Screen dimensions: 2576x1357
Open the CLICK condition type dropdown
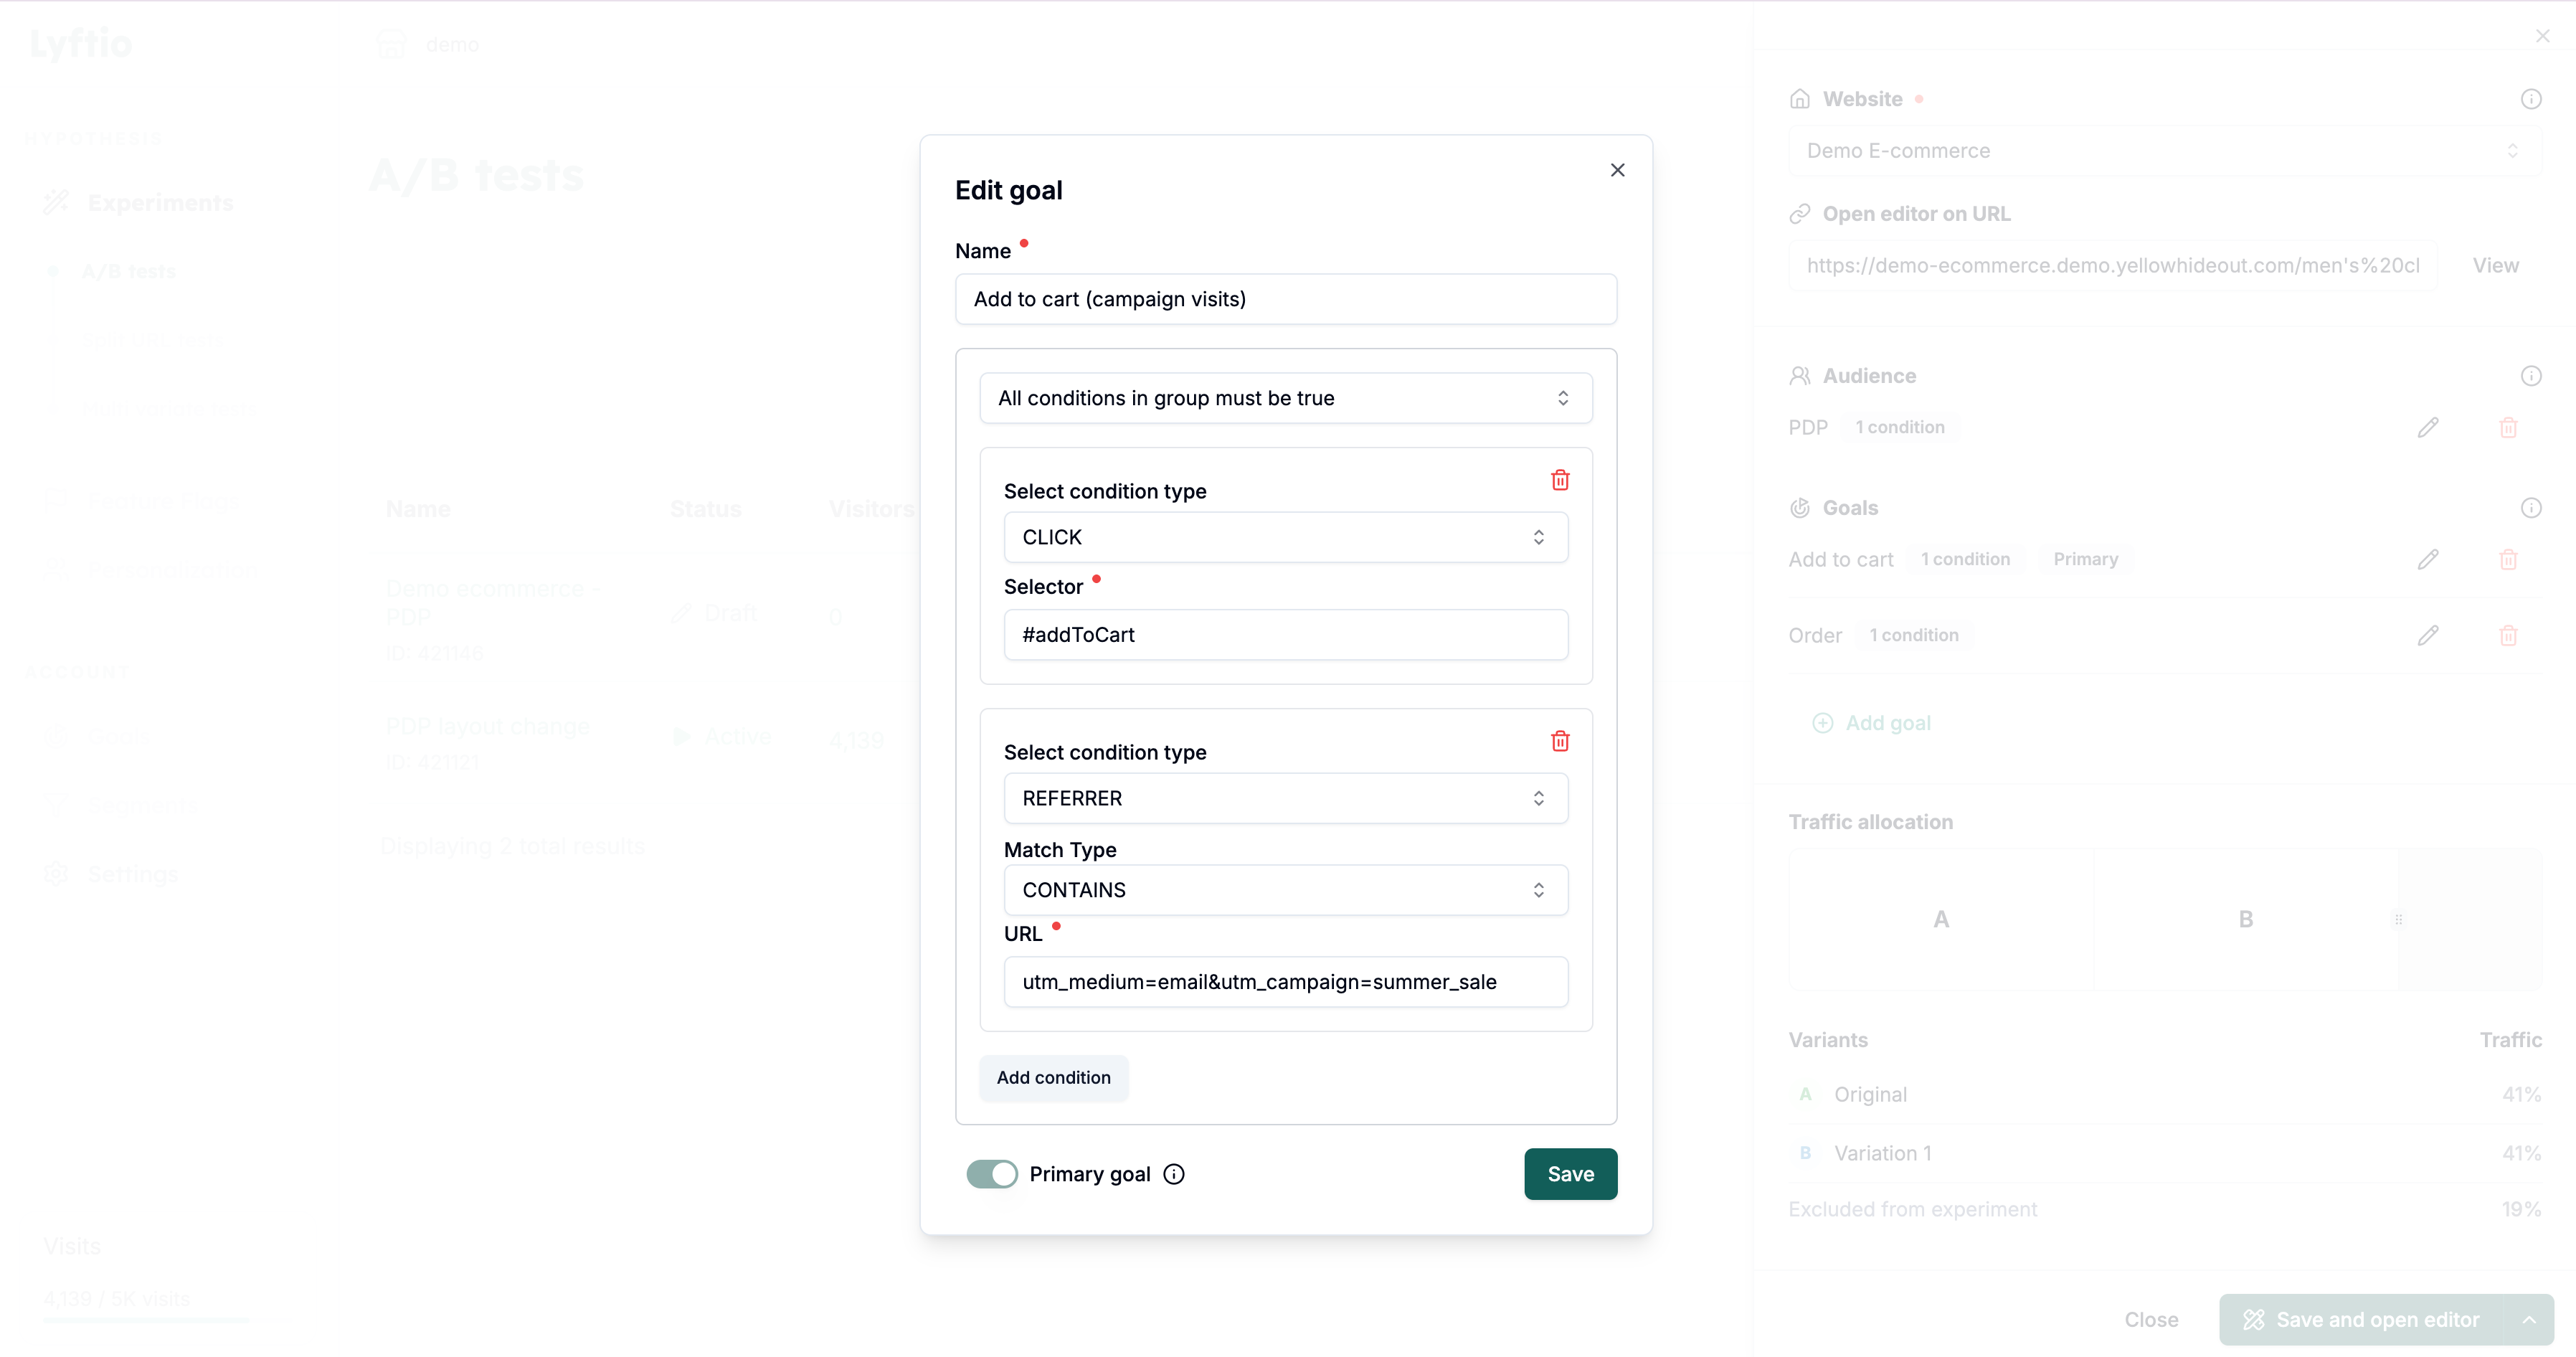pos(1285,537)
